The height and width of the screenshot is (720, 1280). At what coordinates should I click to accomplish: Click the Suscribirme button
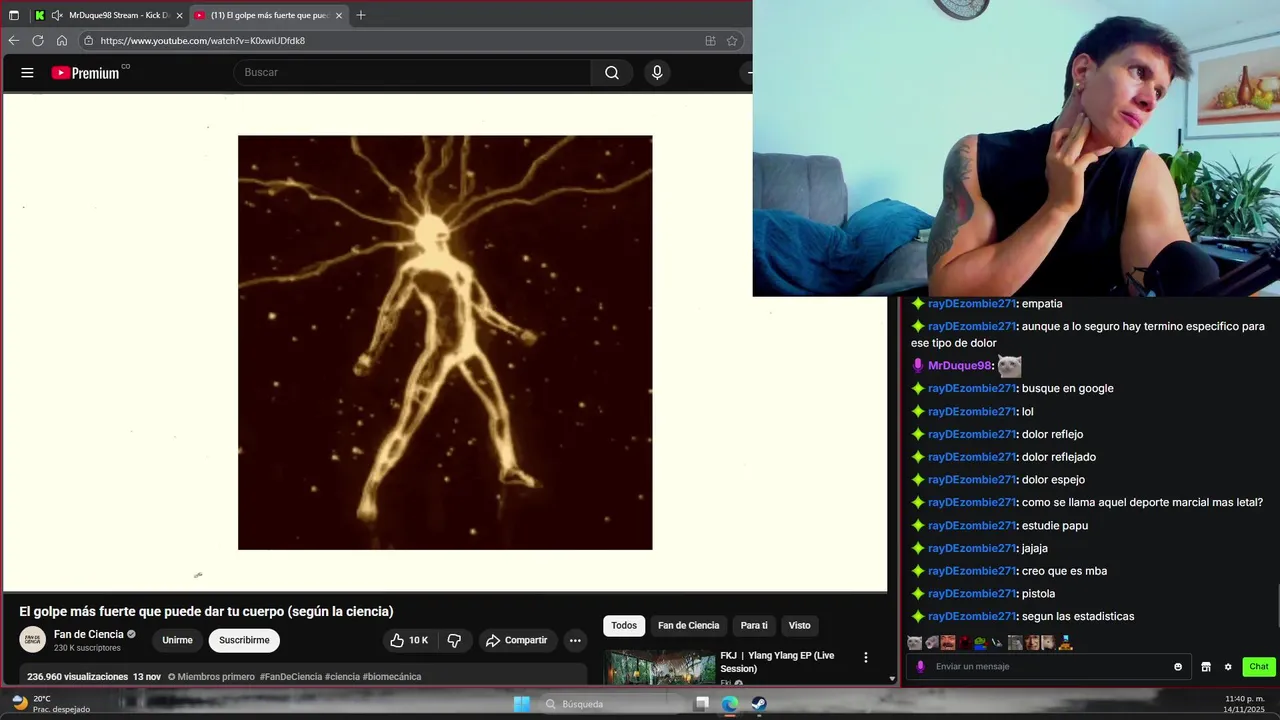click(244, 640)
